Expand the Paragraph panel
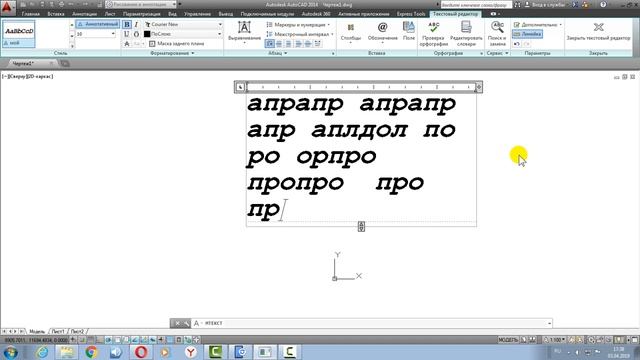The height and width of the screenshot is (360, 640). click(x=278, y=53)
